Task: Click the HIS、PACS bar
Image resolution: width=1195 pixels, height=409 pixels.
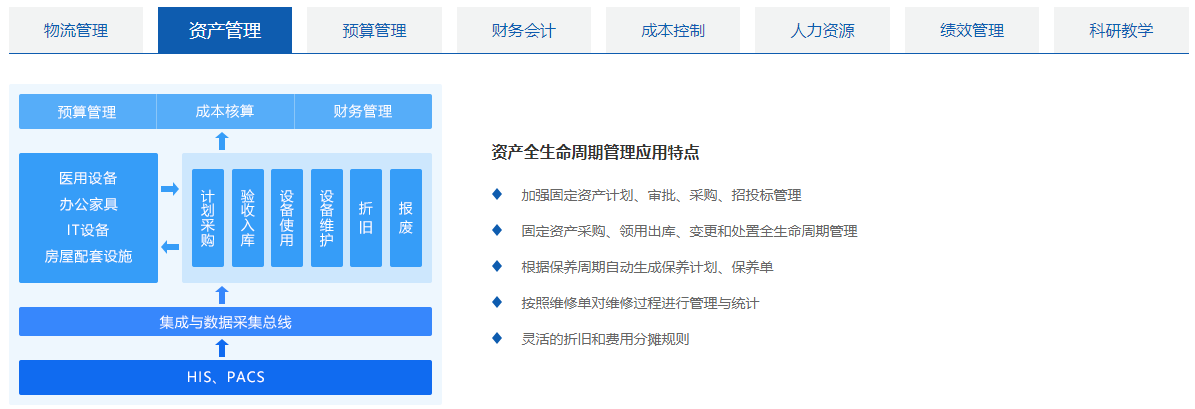Action: coord(226,377)
